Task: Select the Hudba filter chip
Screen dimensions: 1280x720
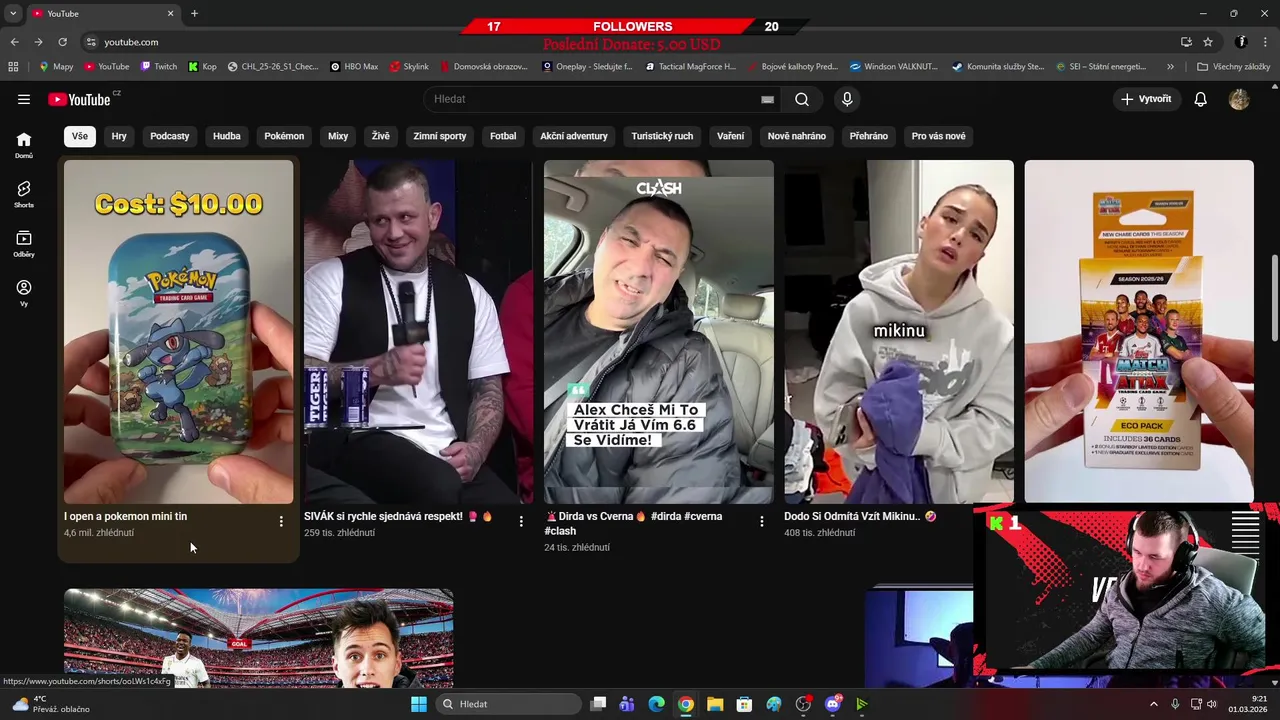Action: pyautogui.click(x=227, y=136)
